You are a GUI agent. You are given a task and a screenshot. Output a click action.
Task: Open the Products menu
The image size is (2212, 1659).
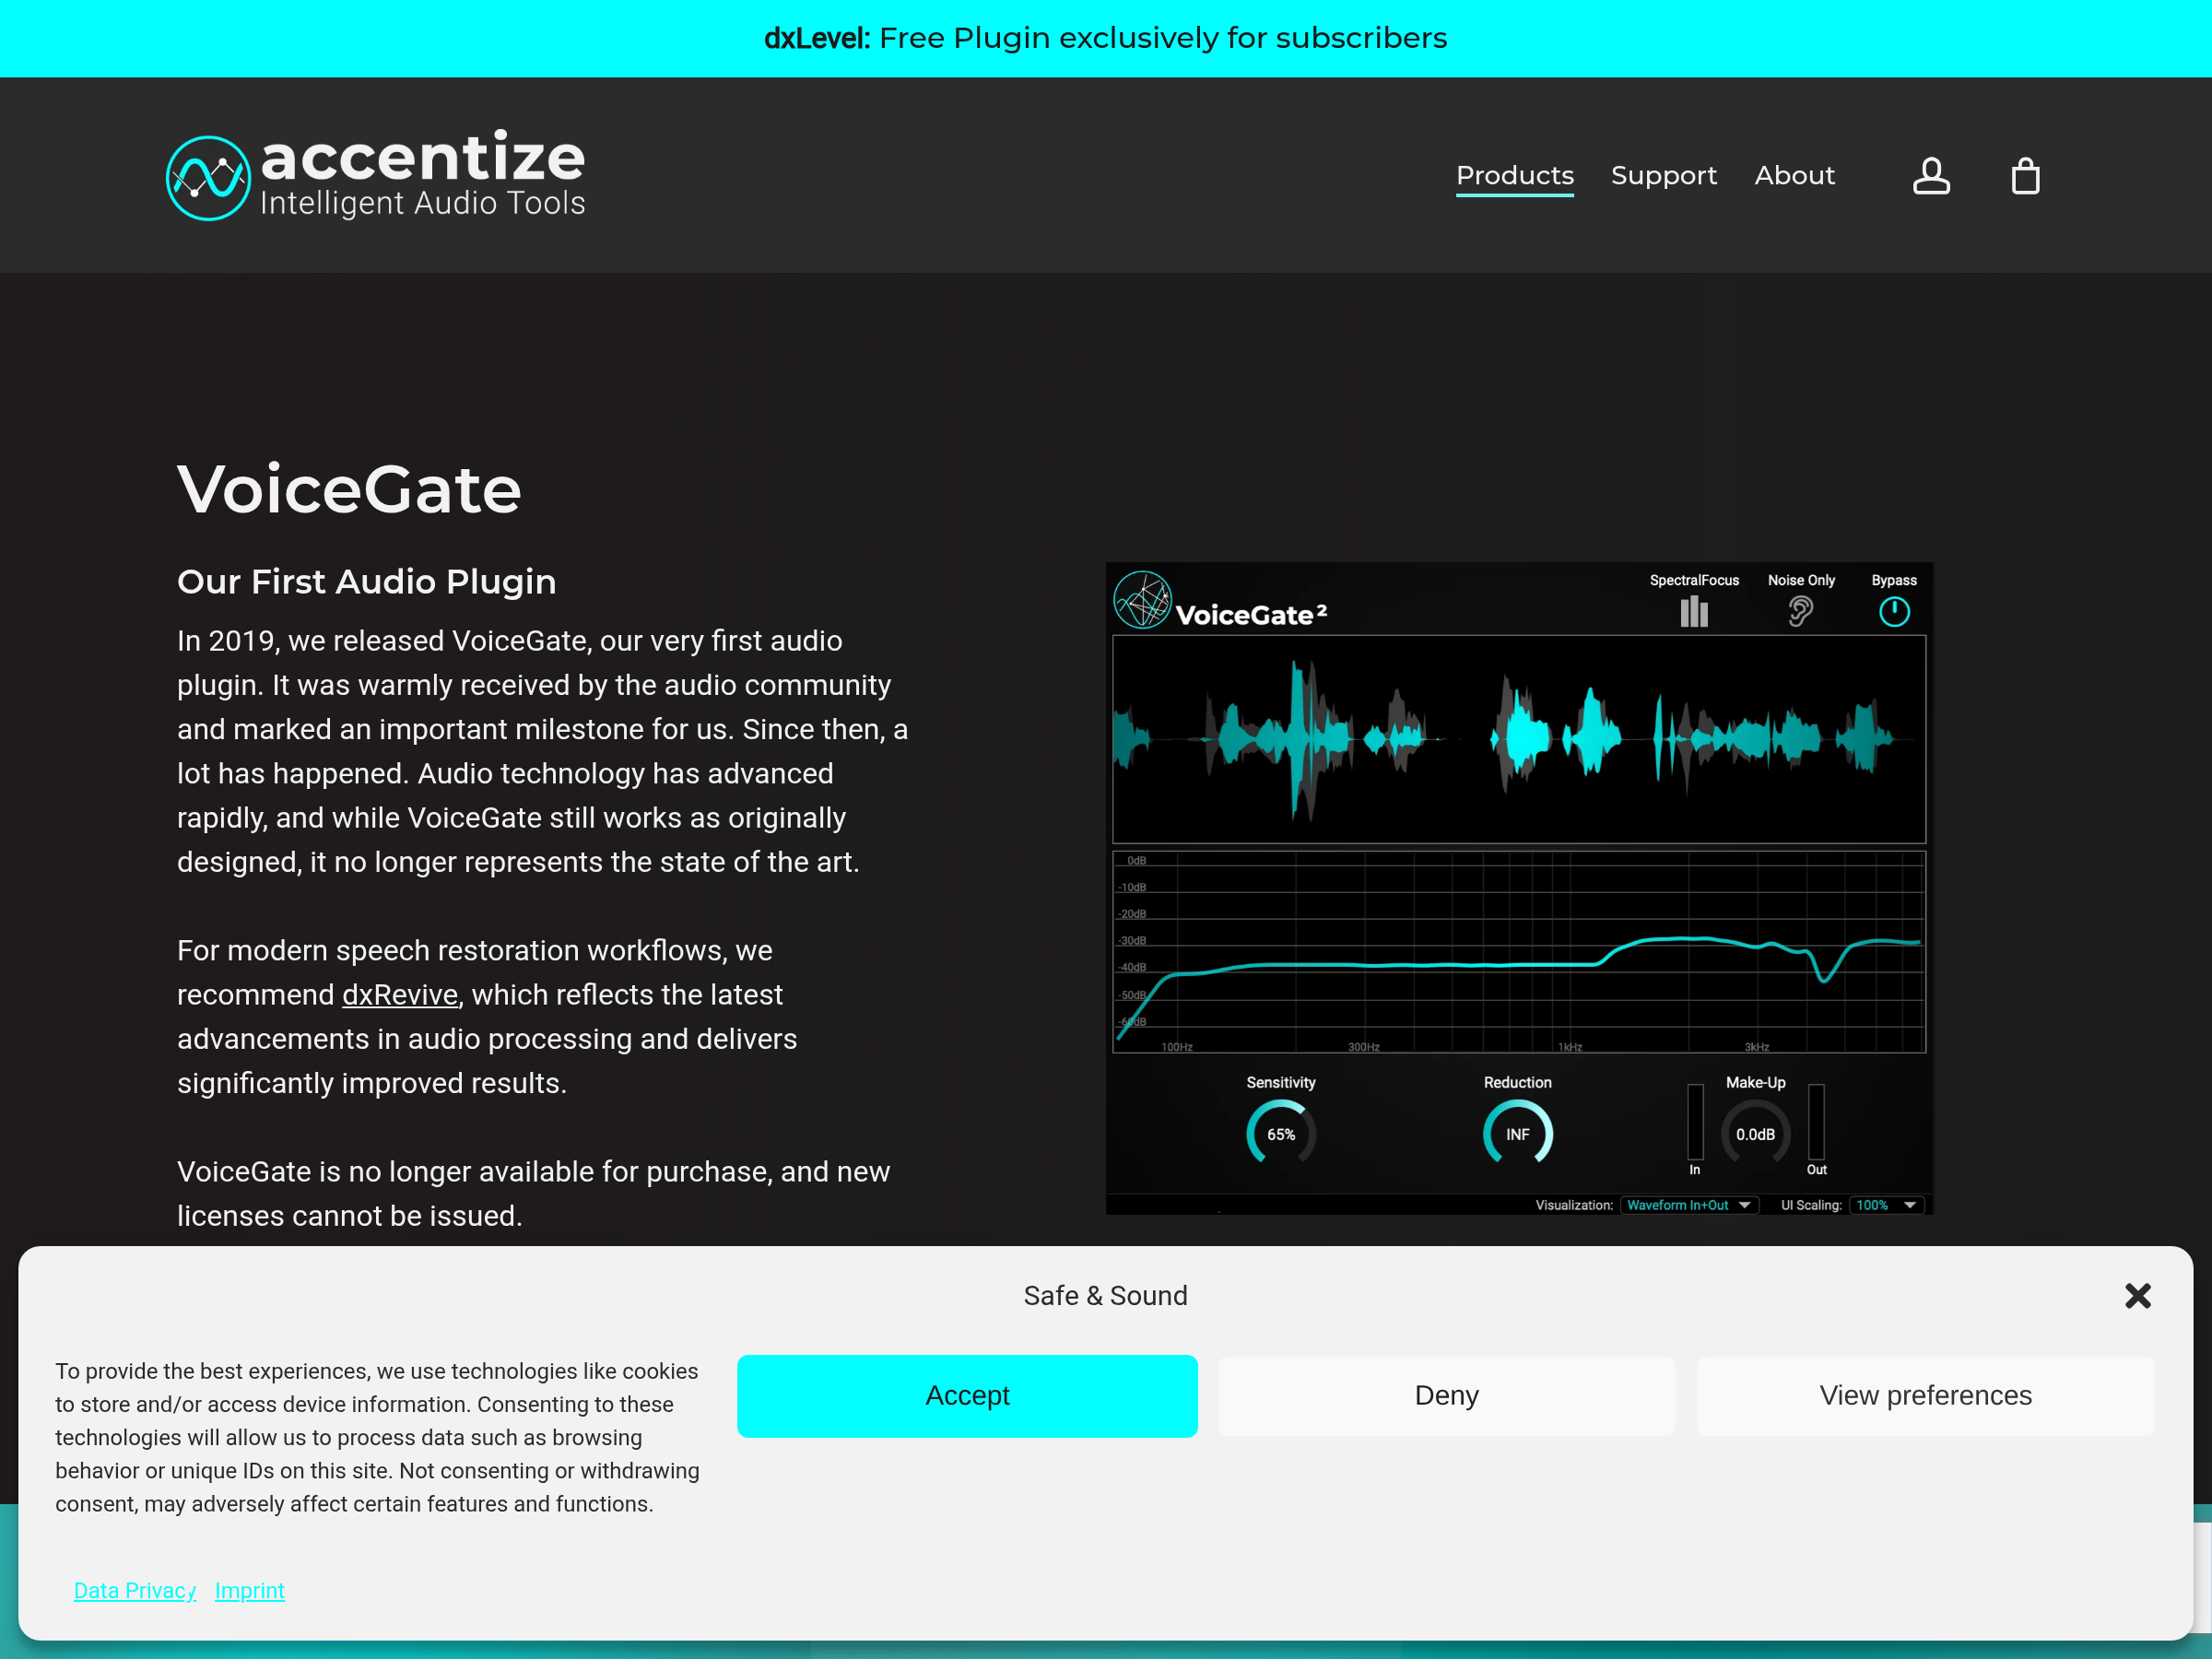click(1514, 176)
